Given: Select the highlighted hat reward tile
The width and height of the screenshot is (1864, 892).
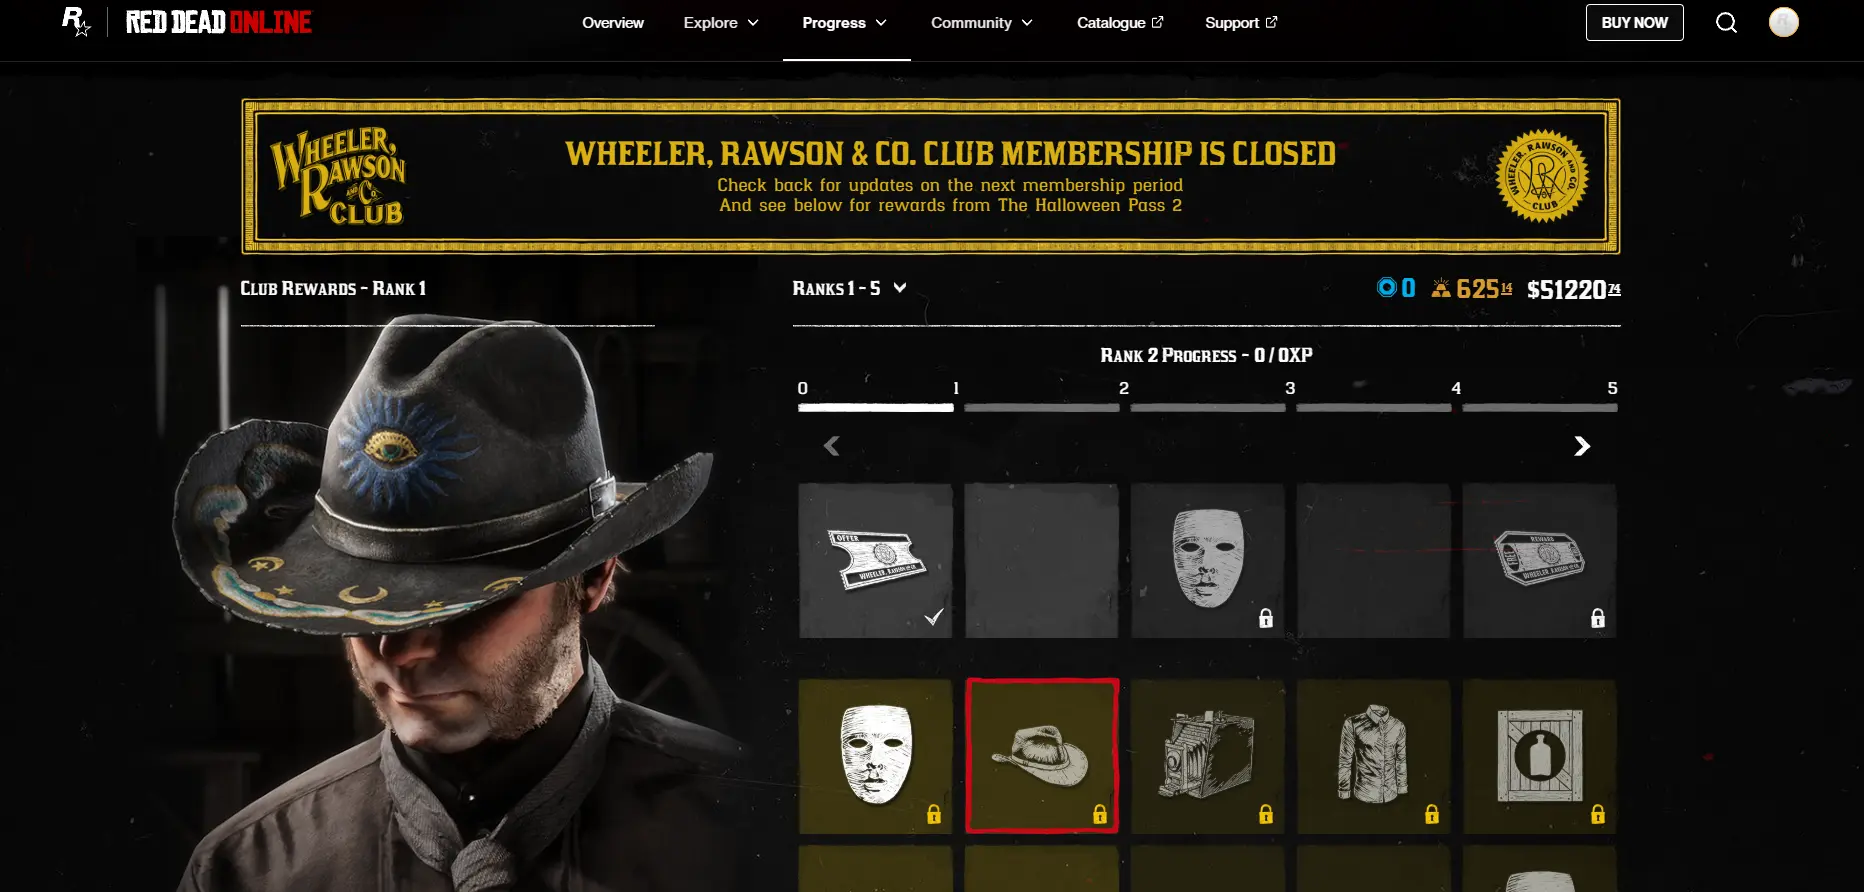Looking at the screenshot, I should [1042, 756].
